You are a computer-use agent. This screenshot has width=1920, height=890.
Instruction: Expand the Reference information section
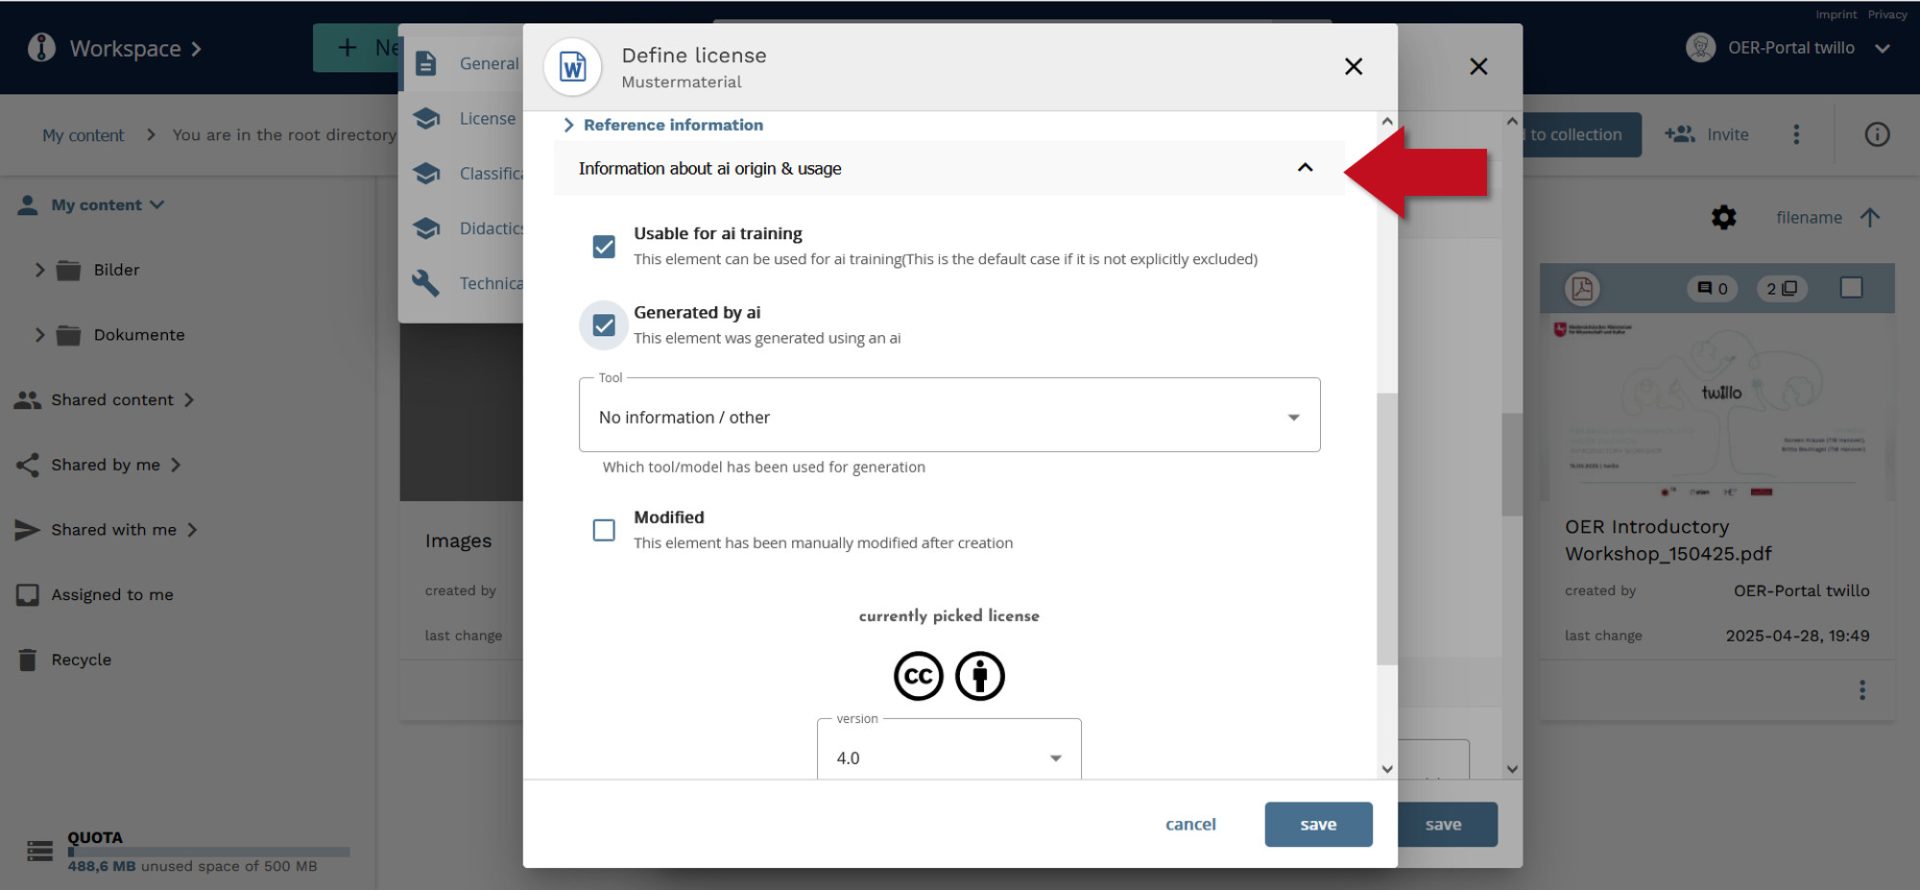pos(672,125)
